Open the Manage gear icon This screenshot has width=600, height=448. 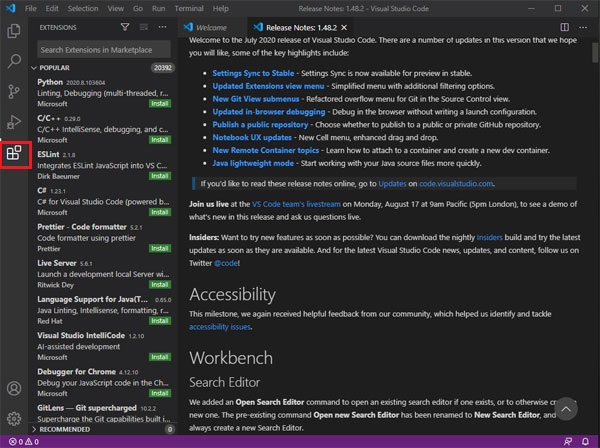pyautogui.click(x=14, y=419)
